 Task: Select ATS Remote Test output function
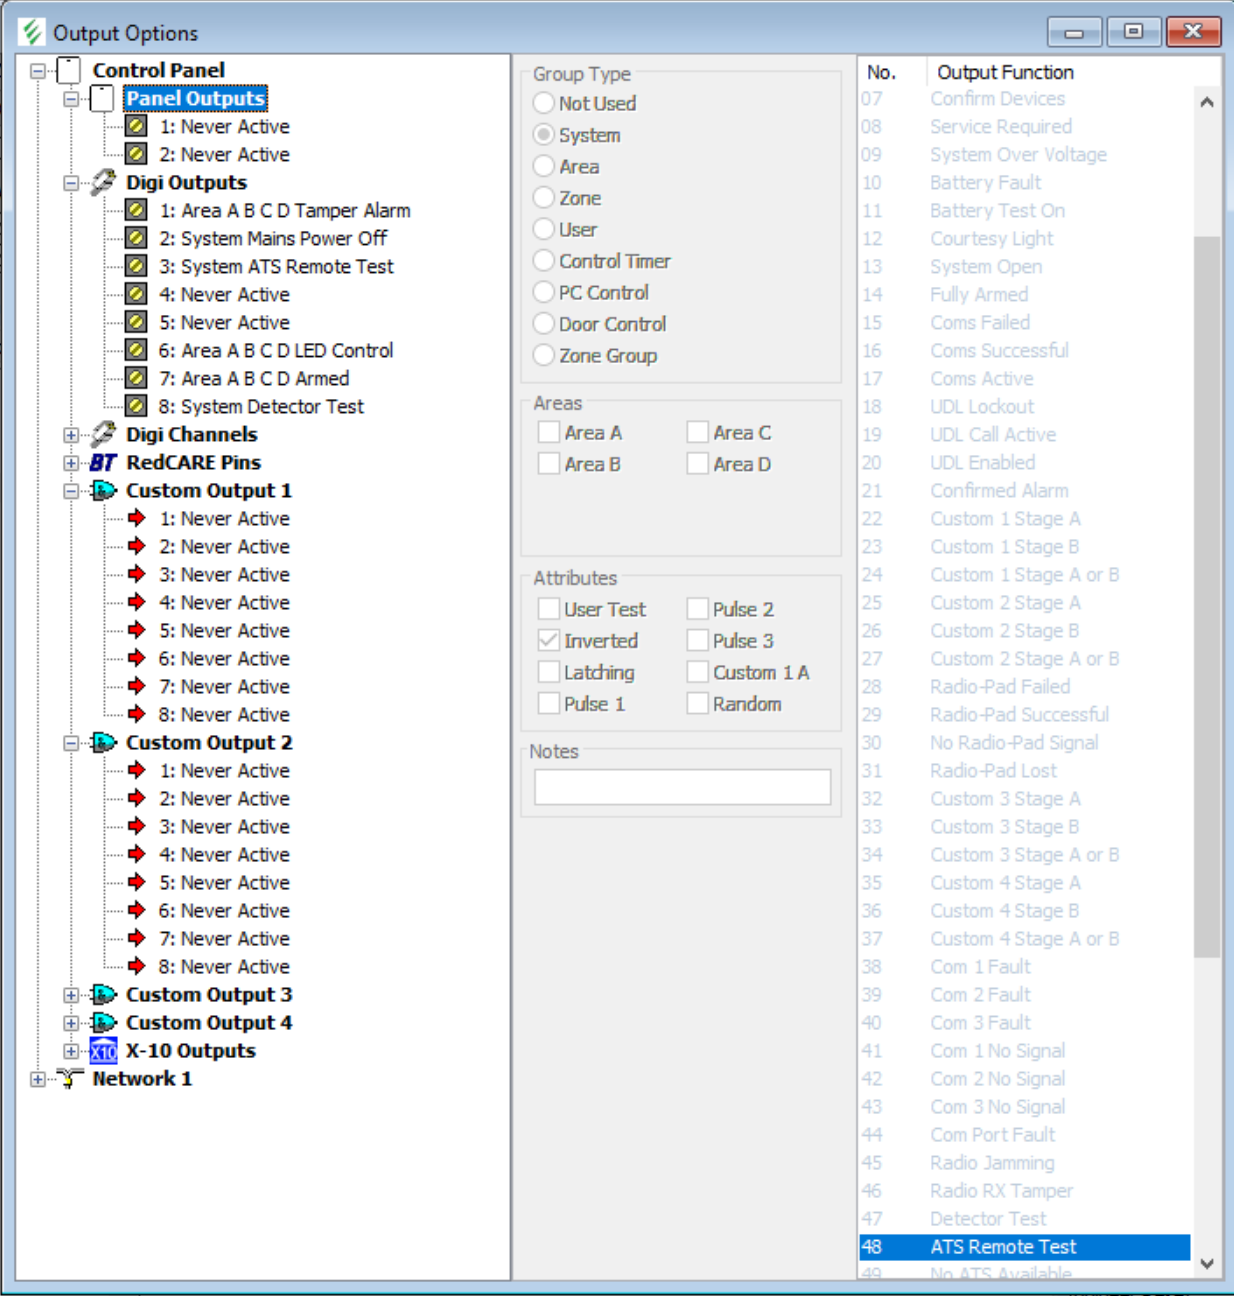click(1003, 1247)
